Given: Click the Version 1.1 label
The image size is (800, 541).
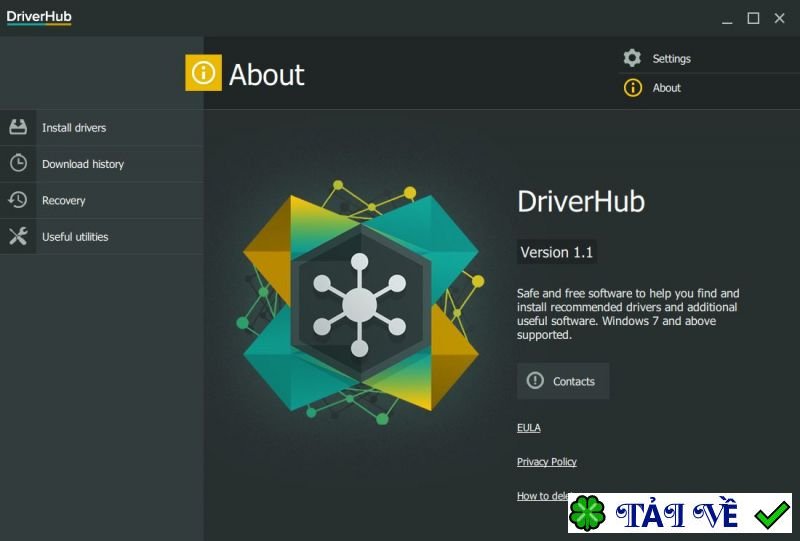Looking at the screenshot, I should point(557,252).
